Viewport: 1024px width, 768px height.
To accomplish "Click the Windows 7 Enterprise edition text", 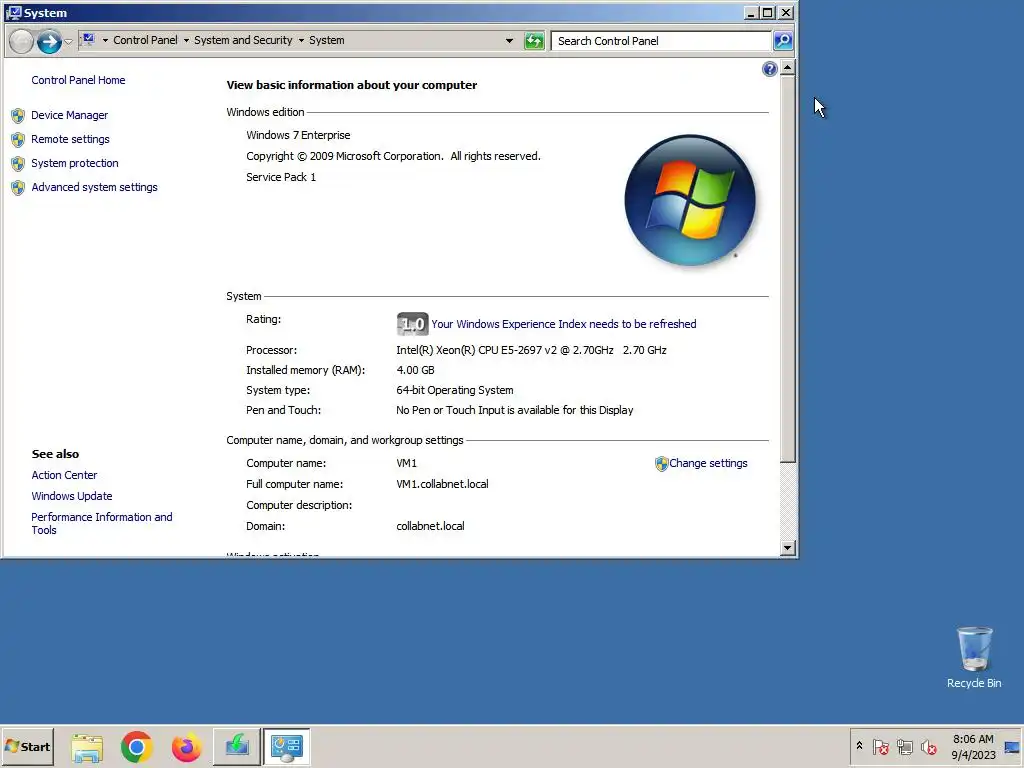I will click(298, 135).
